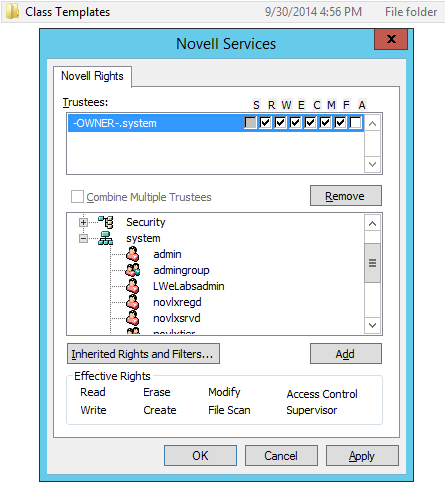
Task: Expand the Security tree node
Action: pyautogui.click(x=83, y=222)
